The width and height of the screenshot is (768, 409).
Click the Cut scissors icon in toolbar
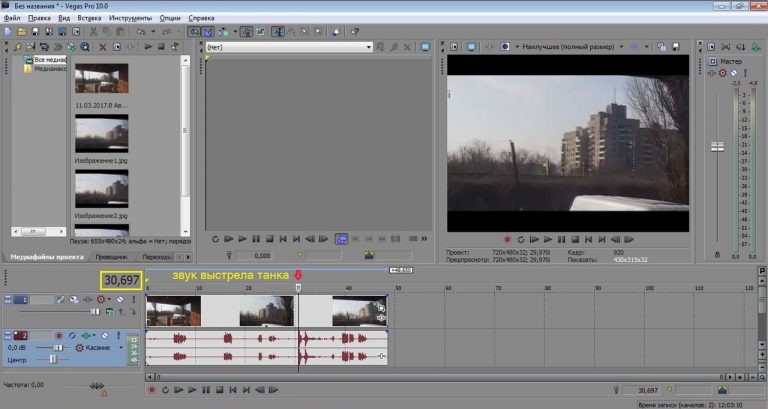[x=94, y=32]
